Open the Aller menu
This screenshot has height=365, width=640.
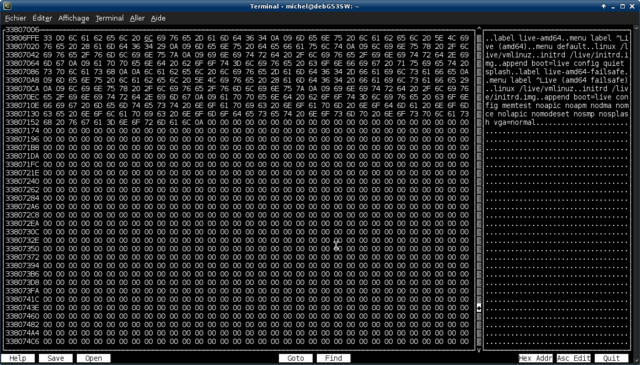pyautogui.click(x=137, y=18)
